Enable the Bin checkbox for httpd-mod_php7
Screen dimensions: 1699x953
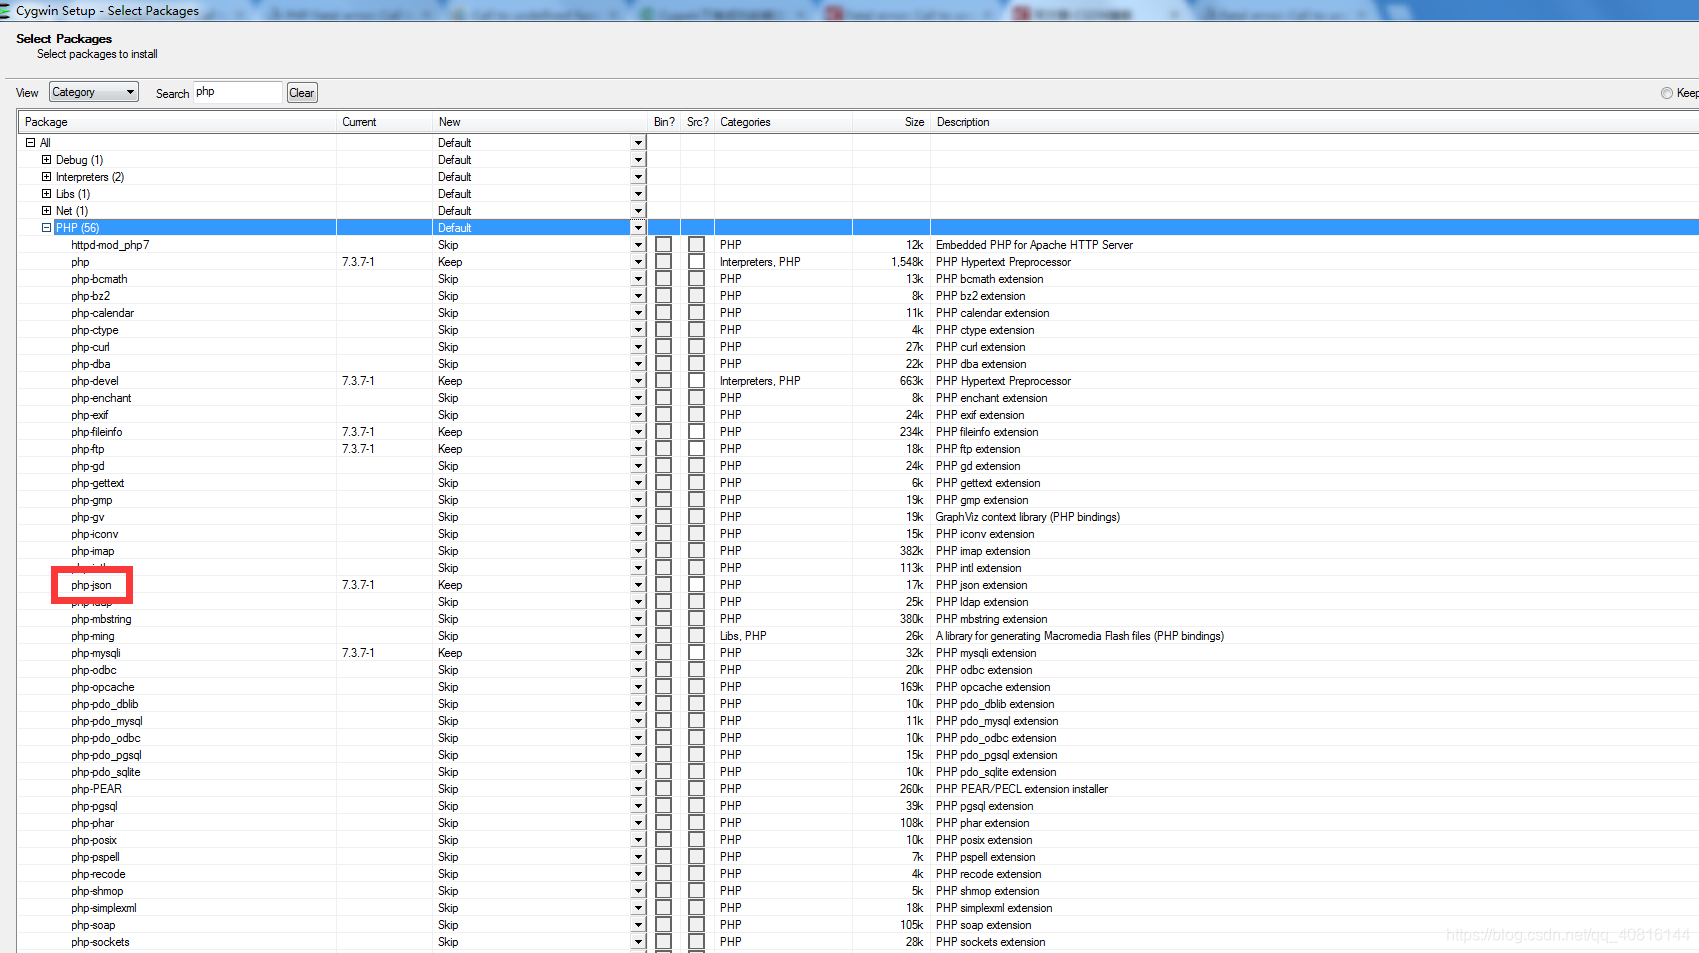(663, 244)
